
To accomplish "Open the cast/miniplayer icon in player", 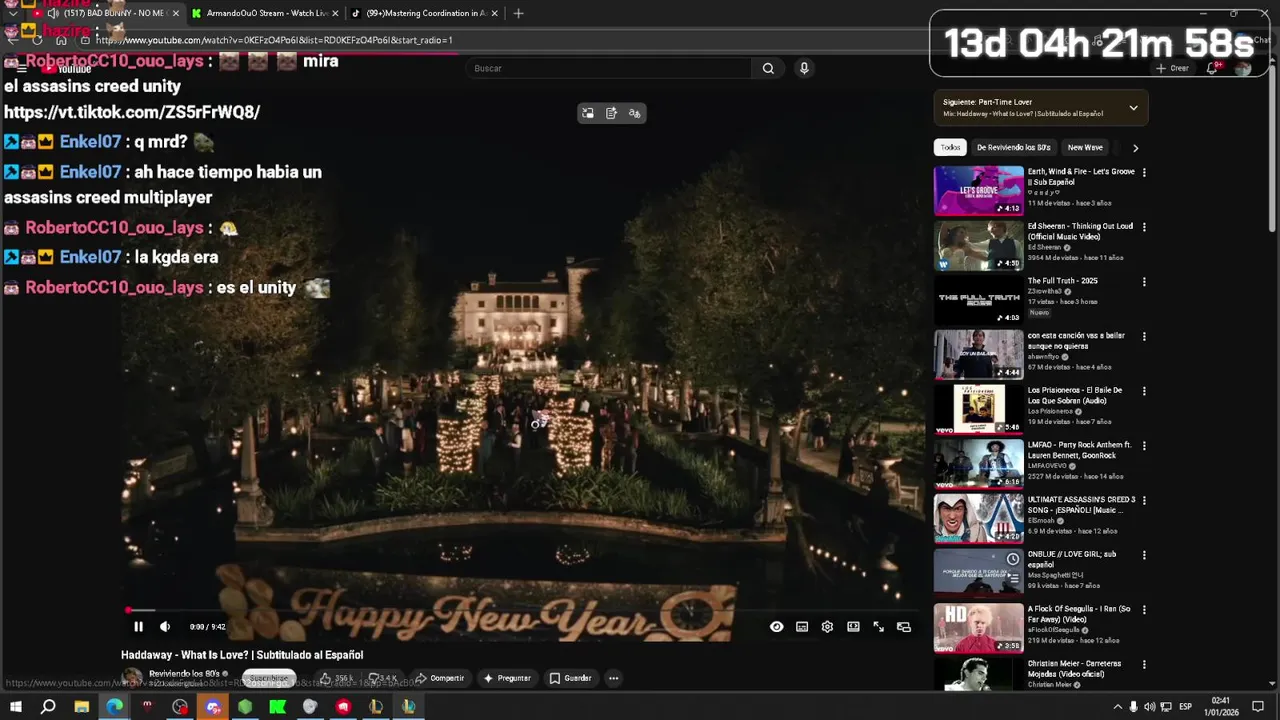I will pyautogui.click(x=904, y=627).
